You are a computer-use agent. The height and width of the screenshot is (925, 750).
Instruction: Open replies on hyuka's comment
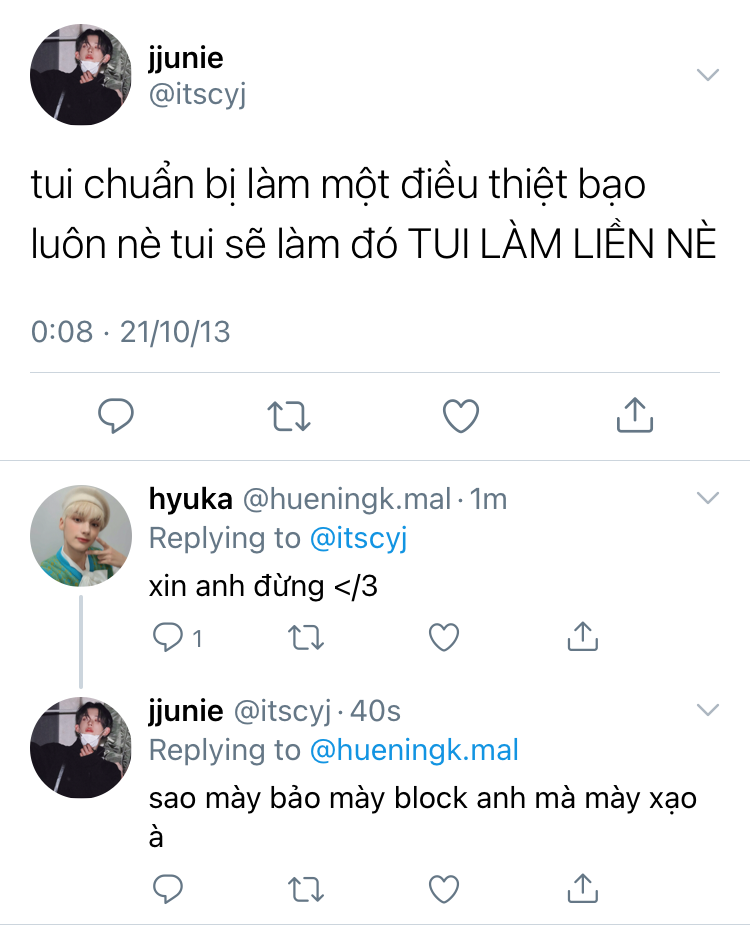177,638
